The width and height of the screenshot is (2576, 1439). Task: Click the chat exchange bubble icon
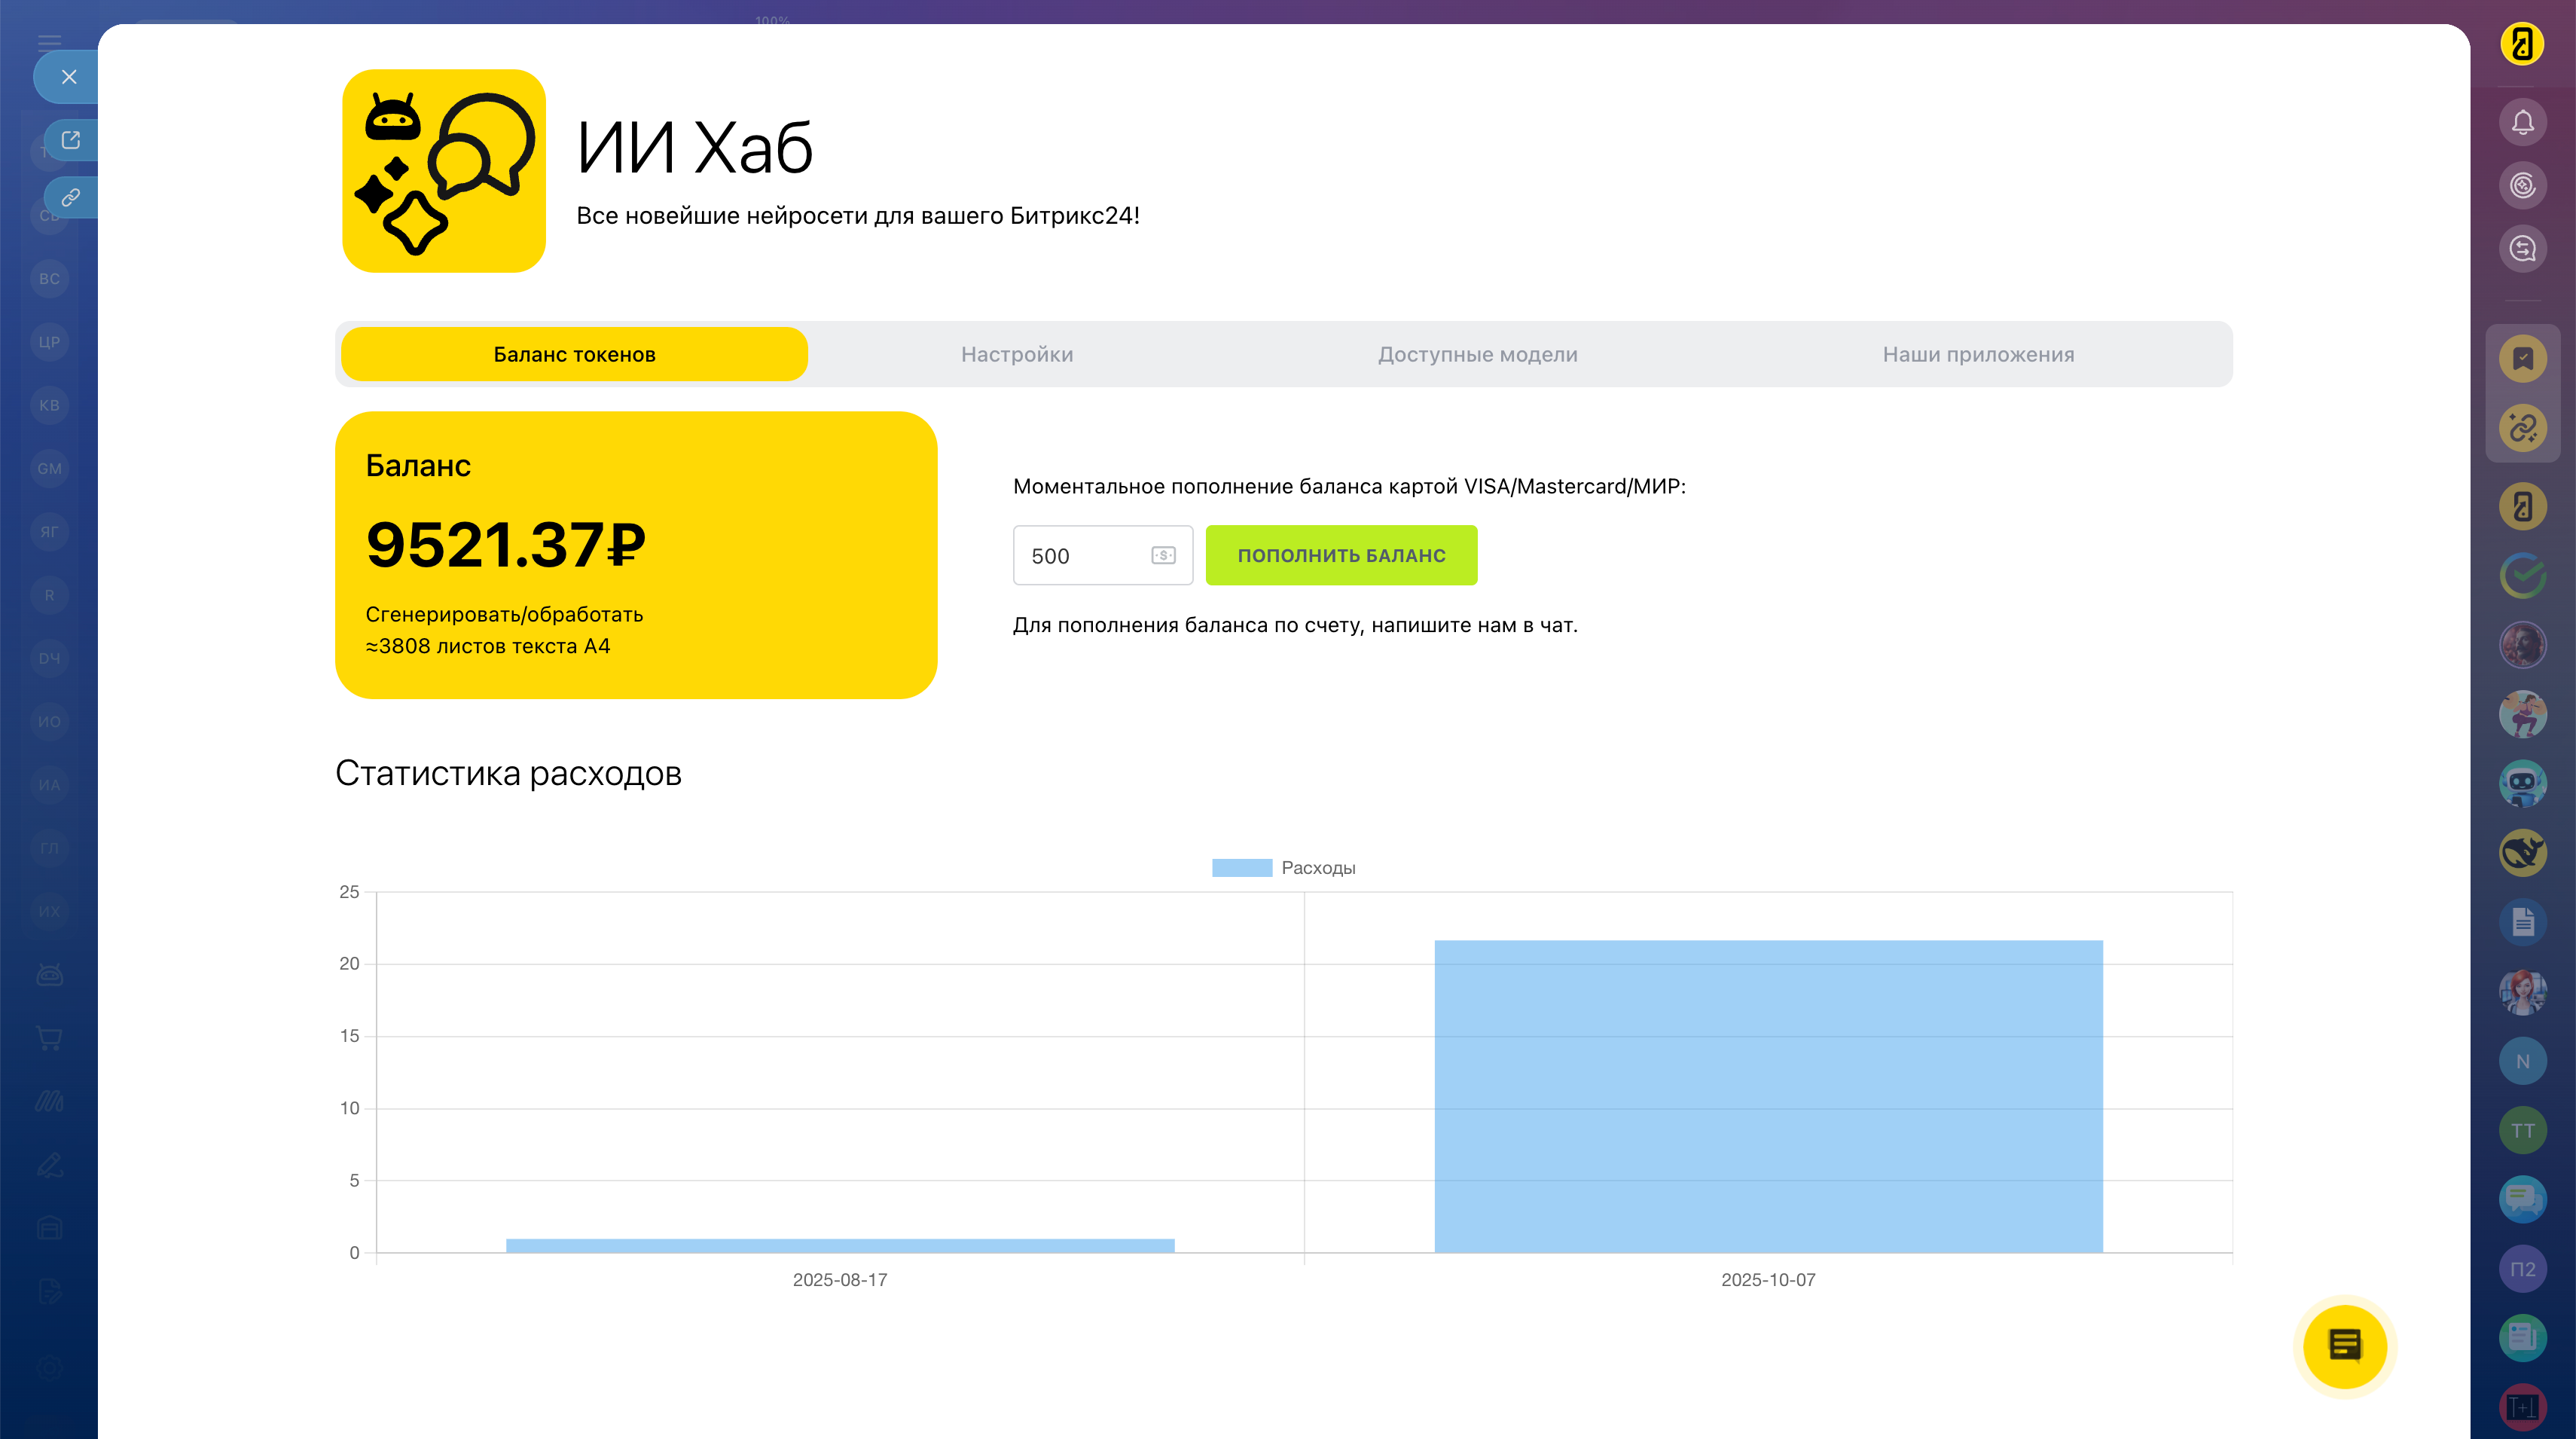[x=2522, y=248]
